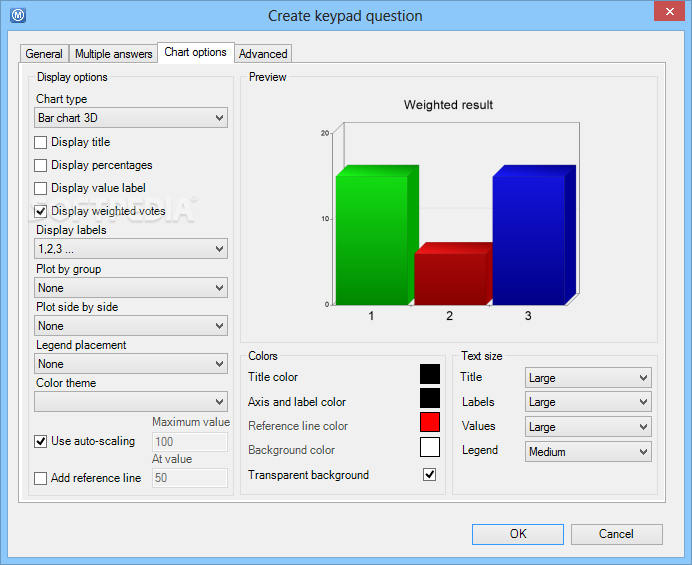This screenshot has width=692, height=565.
Task: Check Display value label option
Action: (x=41, y=188)
